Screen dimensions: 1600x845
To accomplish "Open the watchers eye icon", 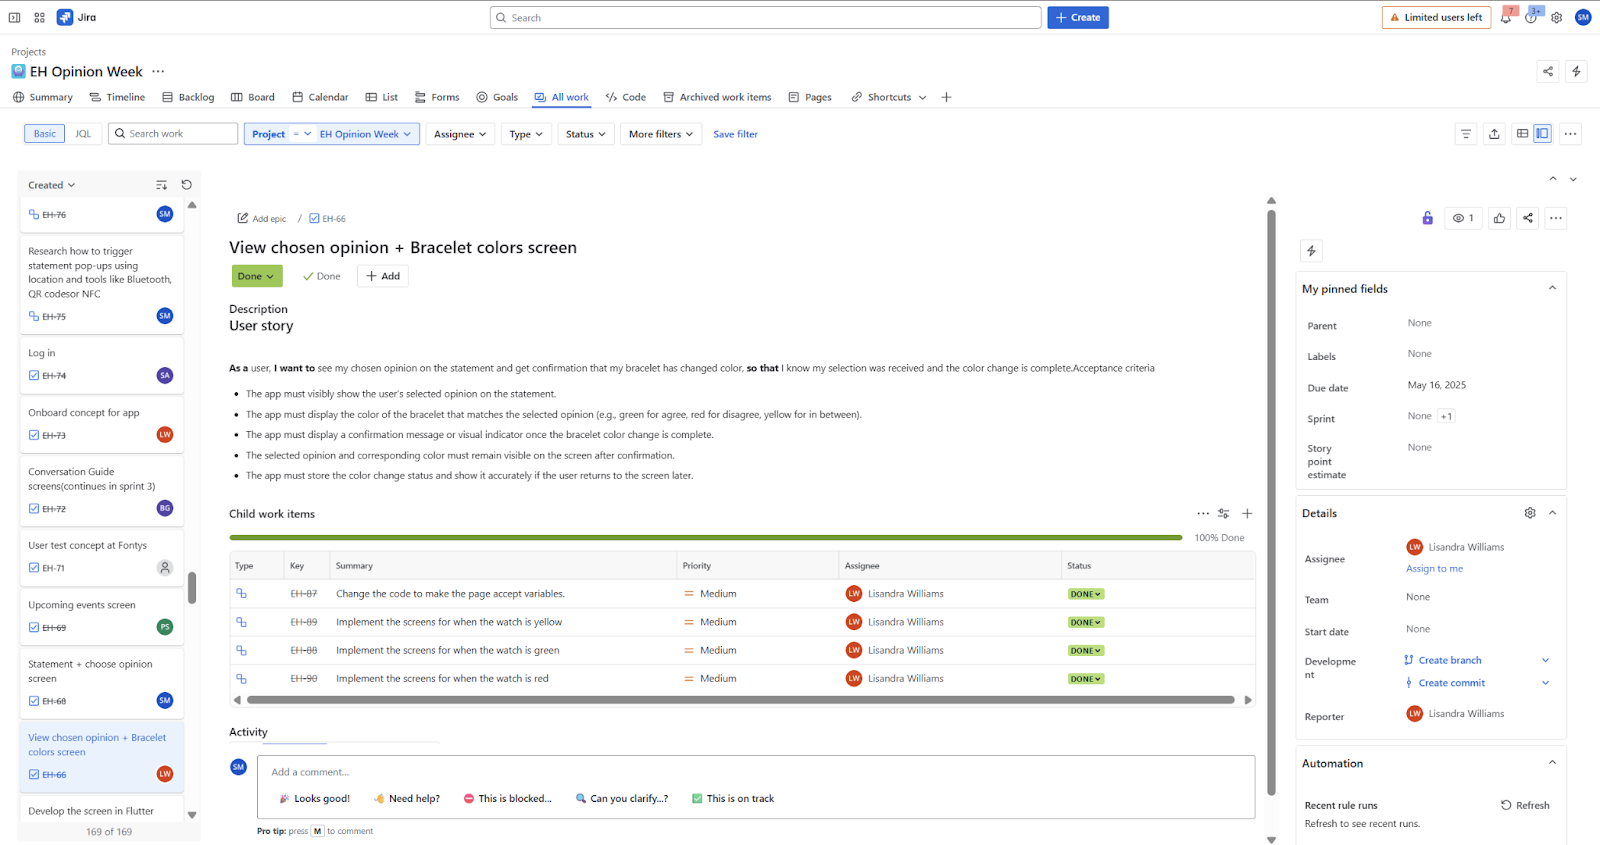I will pos(1463,218).
